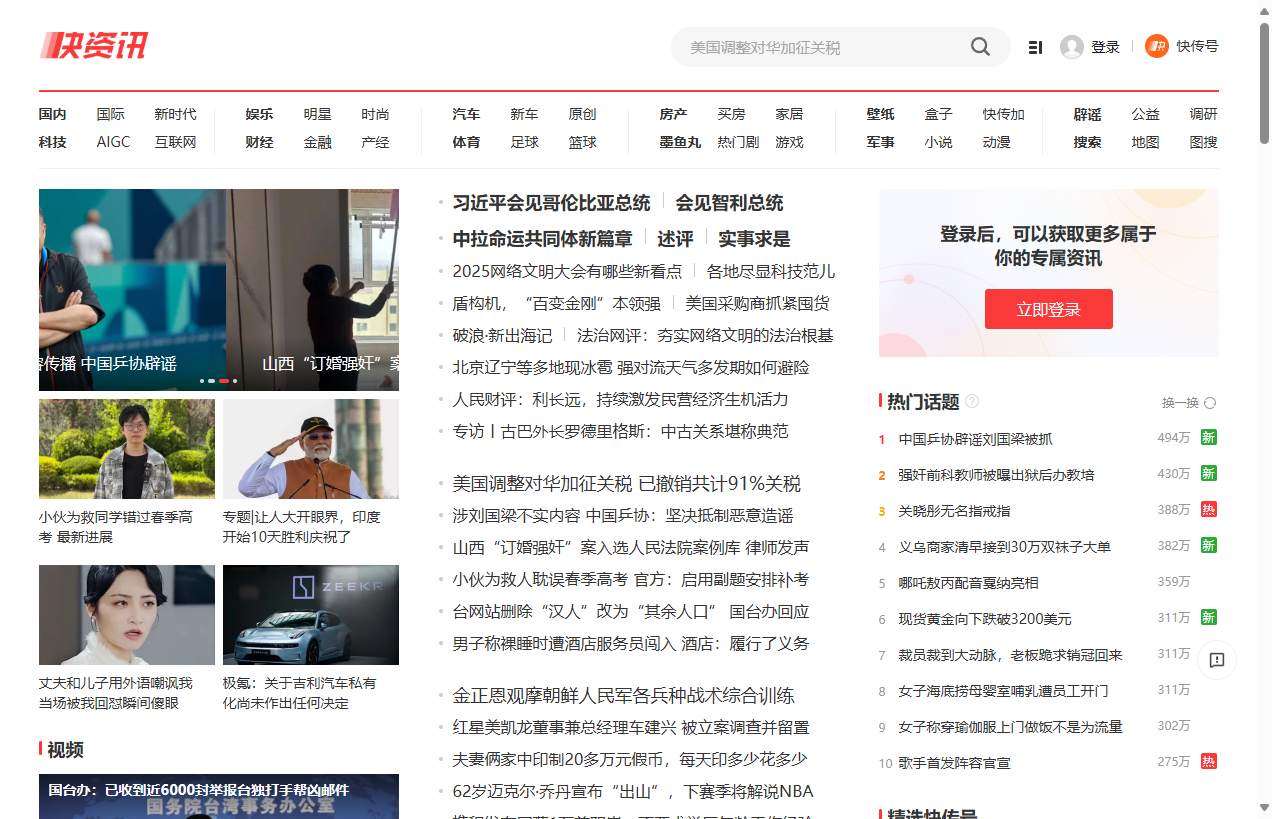Expand more hot topics via 换一换
Image resolution: width=1272 pixels, height=819 pixels.
[x=1182, y=402]
